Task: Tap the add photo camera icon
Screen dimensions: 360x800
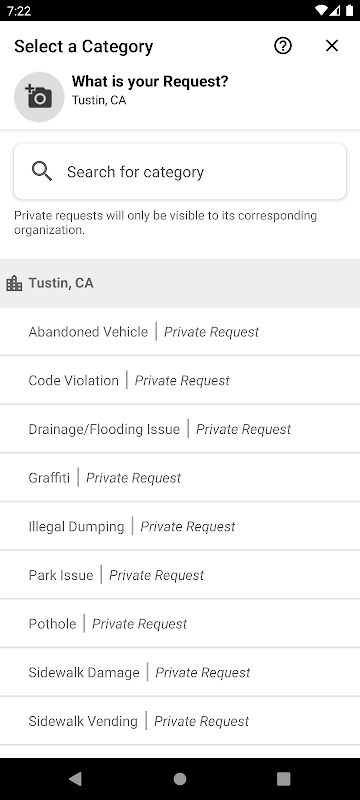Action: click(39, 97)
